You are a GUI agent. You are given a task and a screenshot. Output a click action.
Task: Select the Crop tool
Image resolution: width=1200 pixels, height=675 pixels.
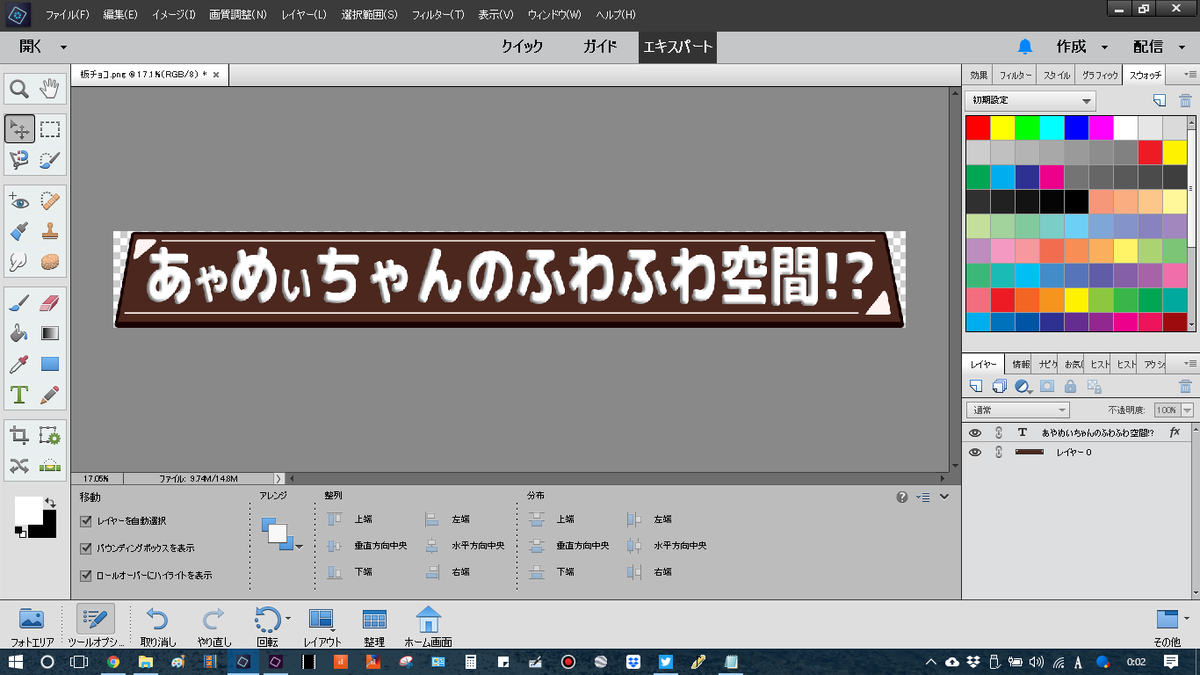click(x=19, y=435)
